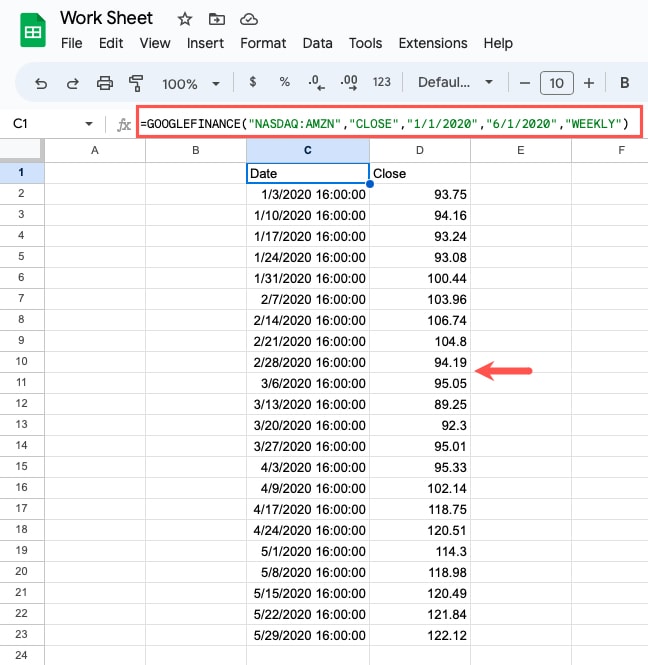Click cell with value 94.19

420,363
